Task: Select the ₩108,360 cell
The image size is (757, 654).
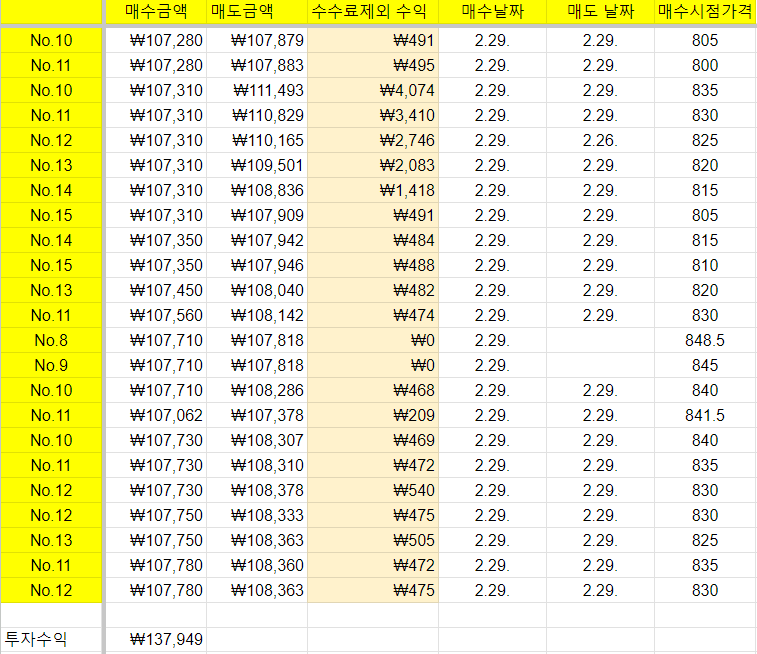Action: tap(257, 565)
